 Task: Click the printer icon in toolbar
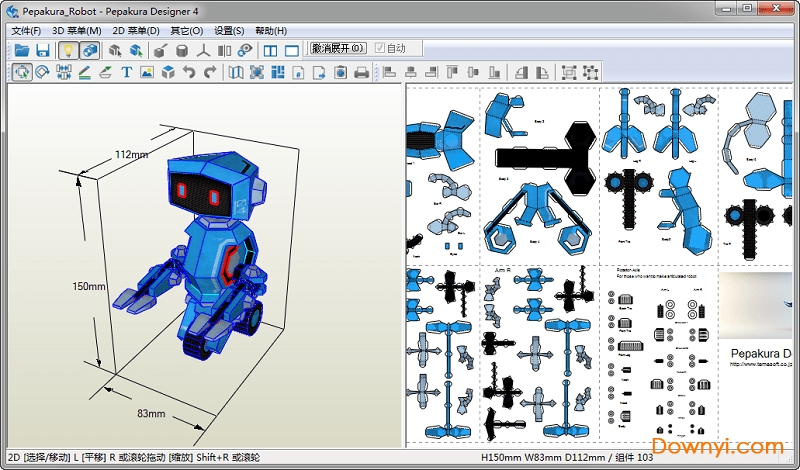(361, 72)
